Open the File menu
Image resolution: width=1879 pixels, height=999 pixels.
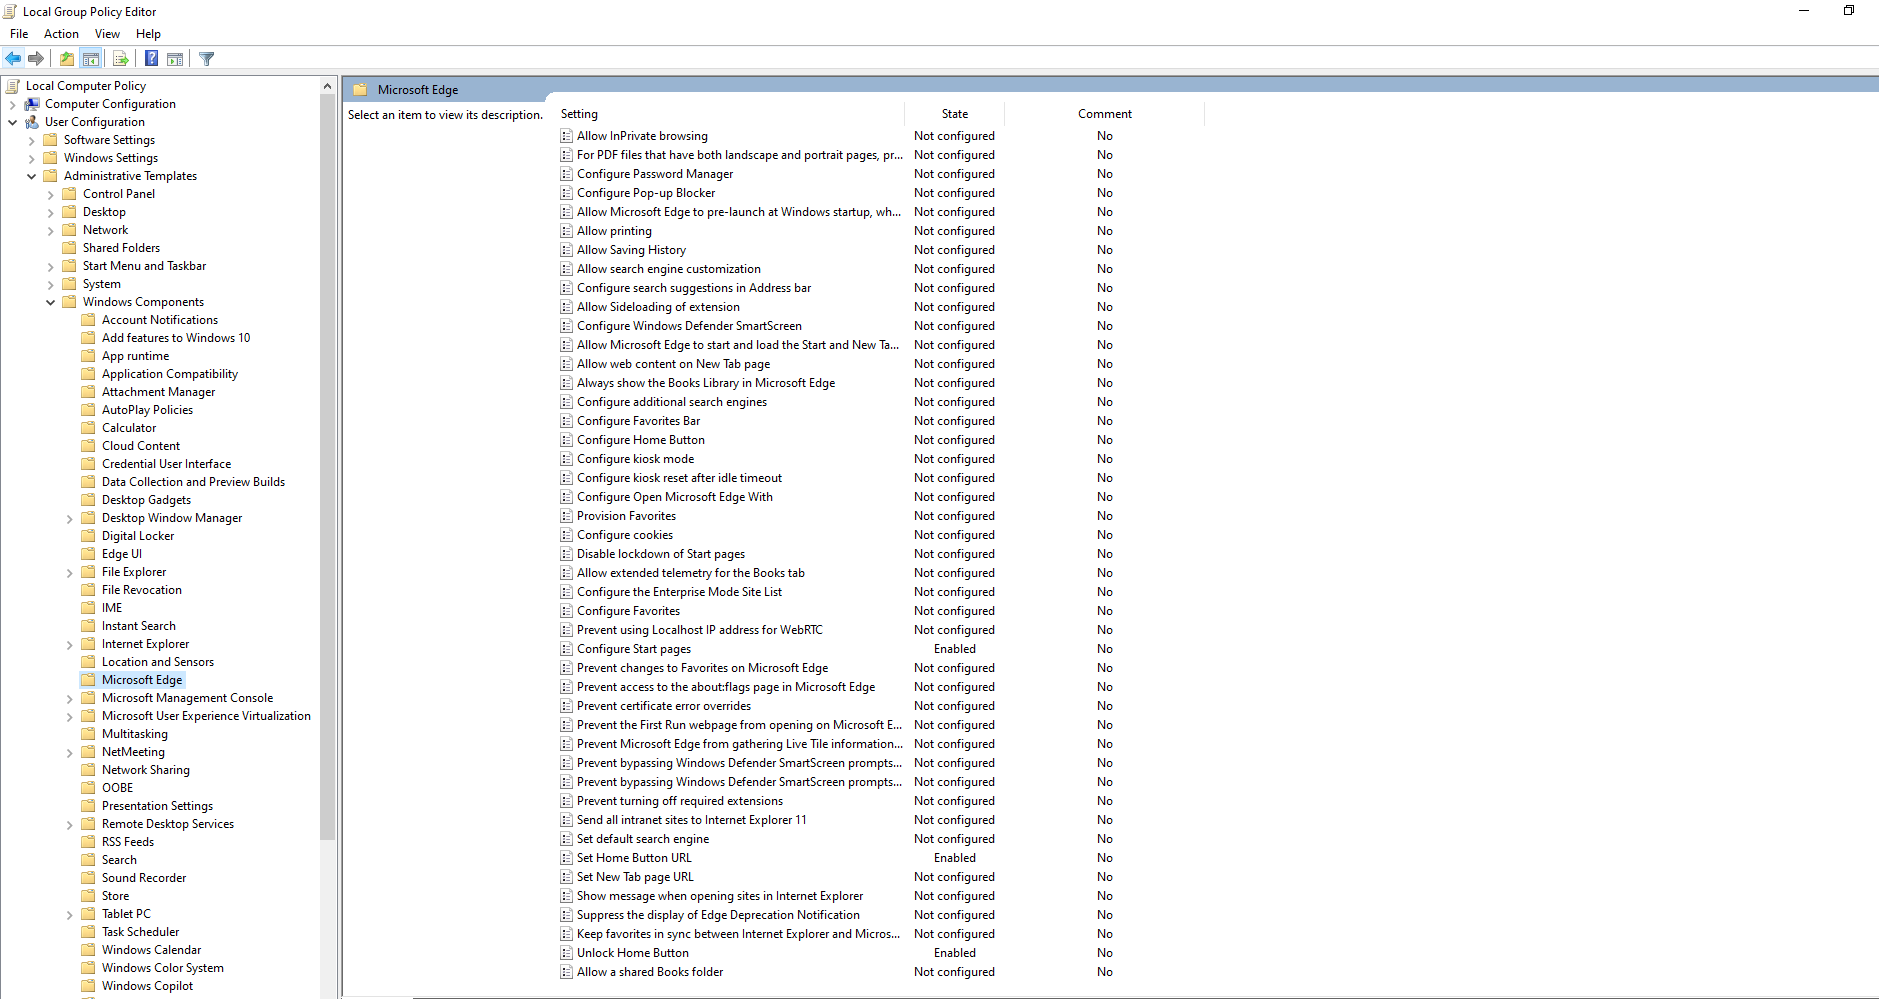tap(19, 34)
